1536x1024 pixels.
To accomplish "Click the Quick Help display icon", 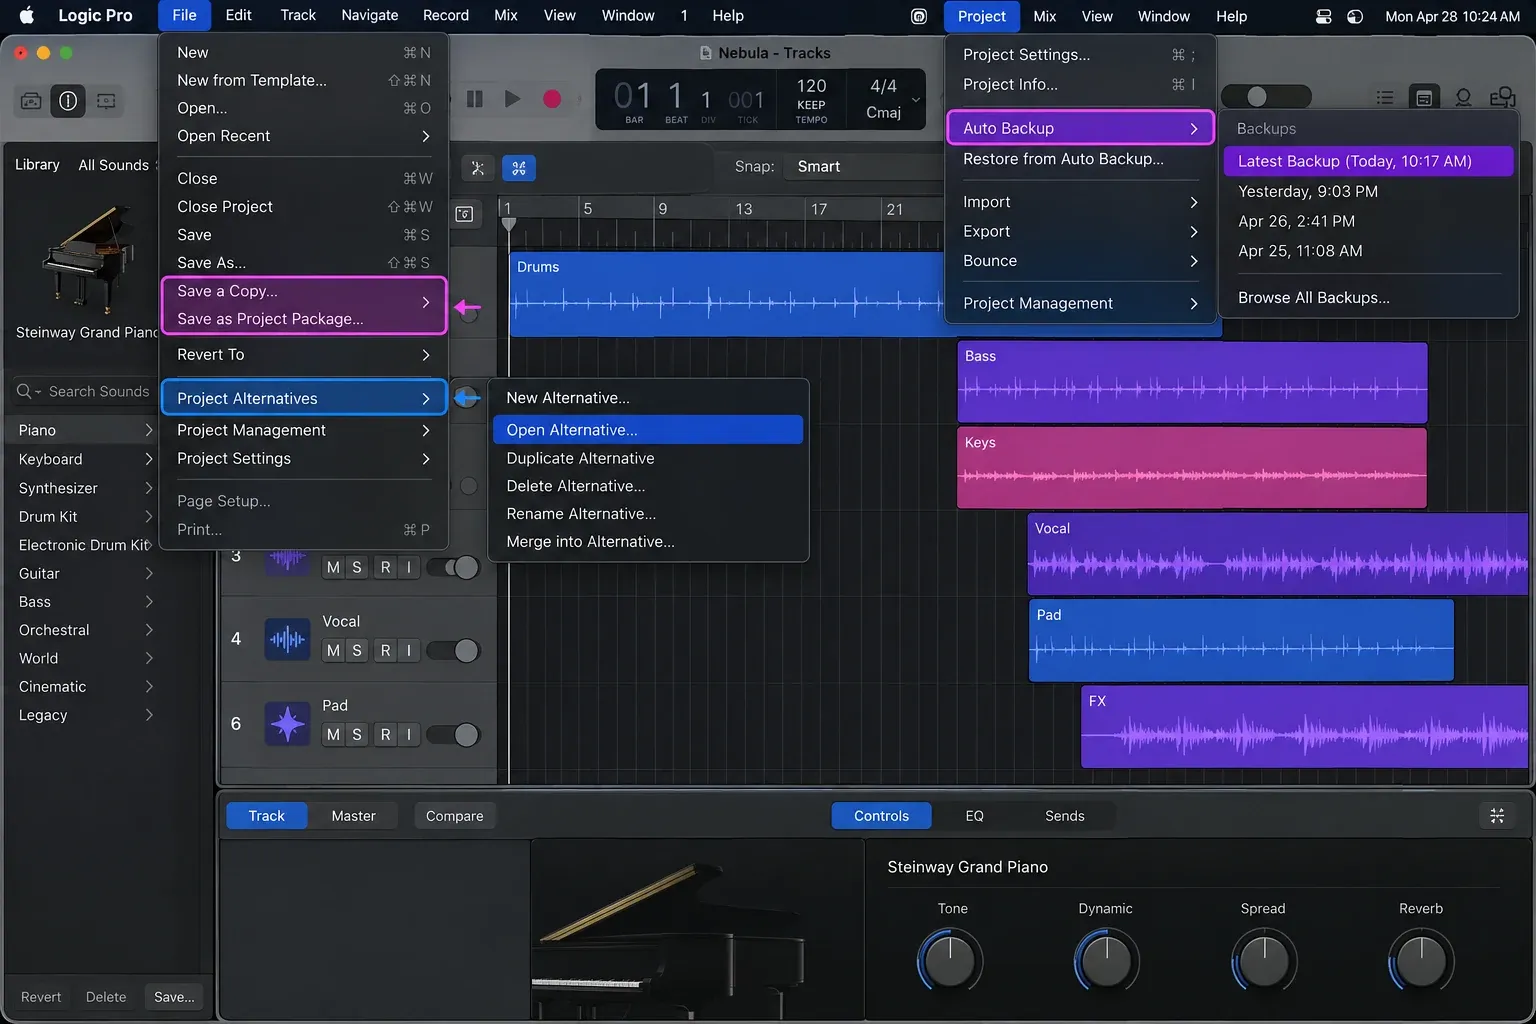I will point(106,100).
